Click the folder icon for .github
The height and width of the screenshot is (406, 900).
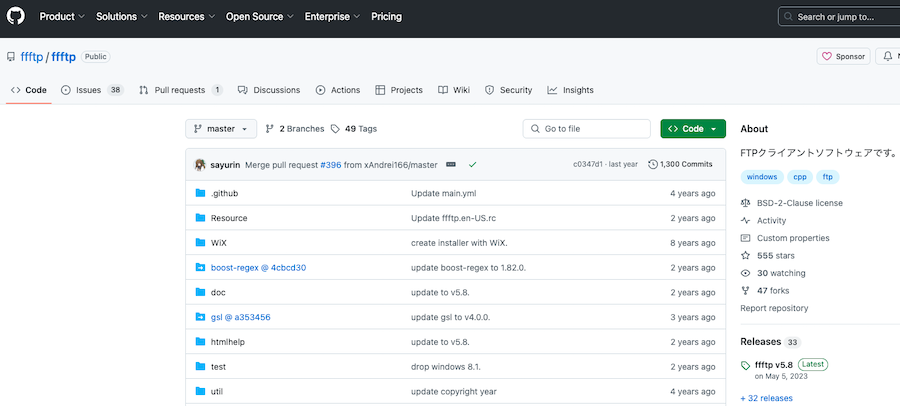200,194
